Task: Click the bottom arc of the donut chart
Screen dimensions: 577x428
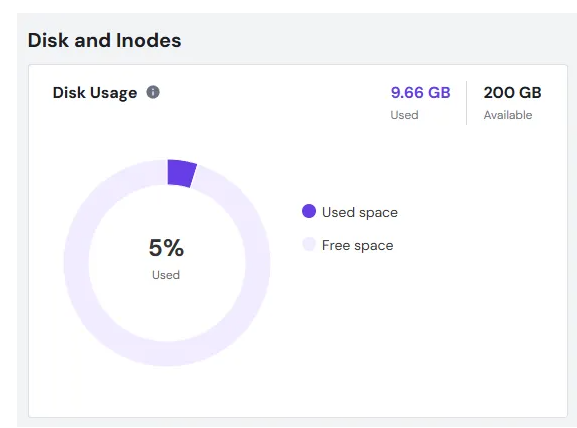Action: tap(167, 354)
